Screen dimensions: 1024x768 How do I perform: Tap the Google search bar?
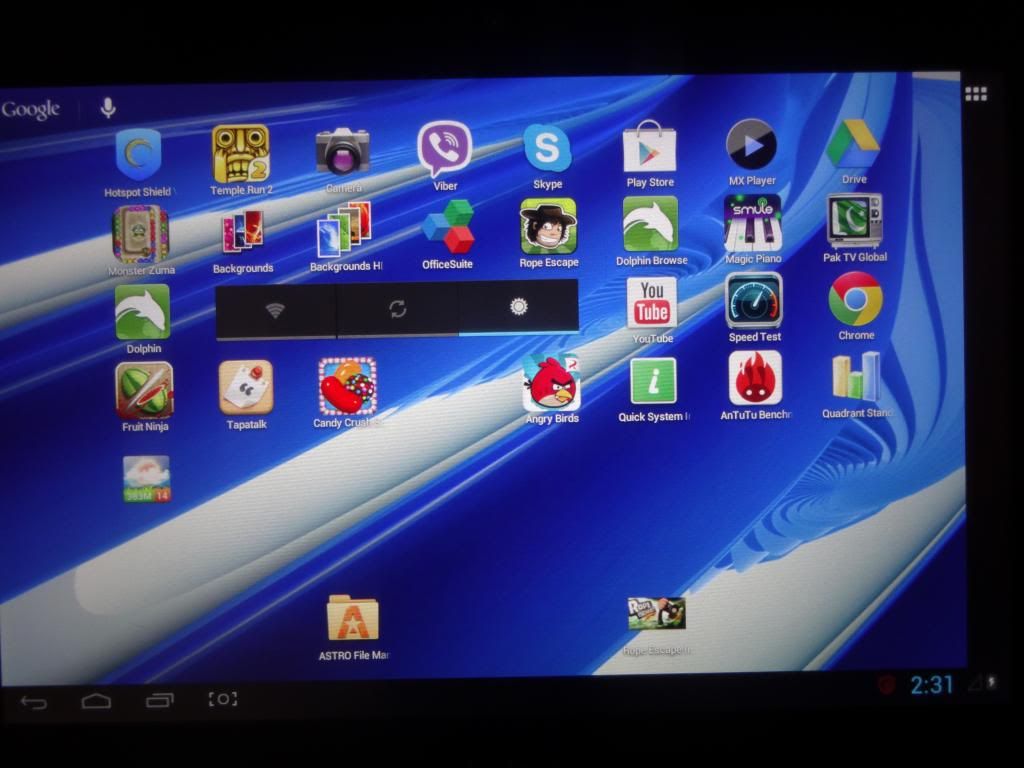pos(31,109)
